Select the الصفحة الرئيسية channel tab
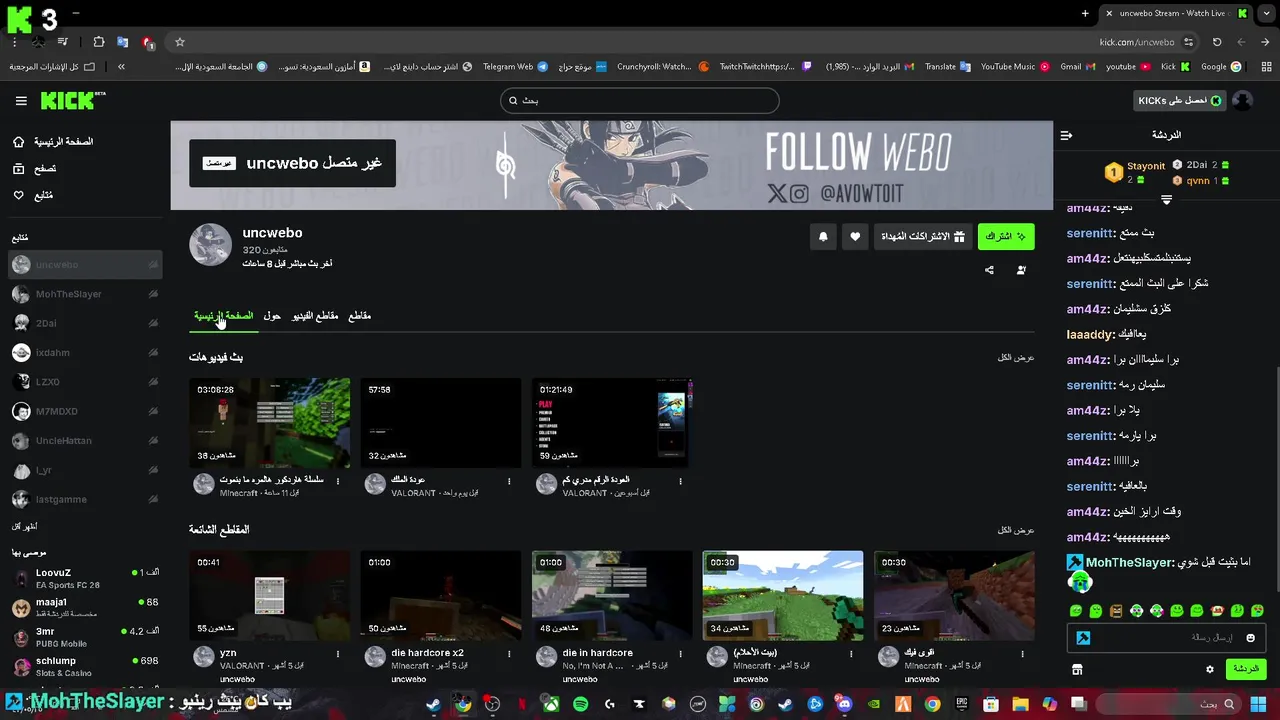 tap(223, 316)
